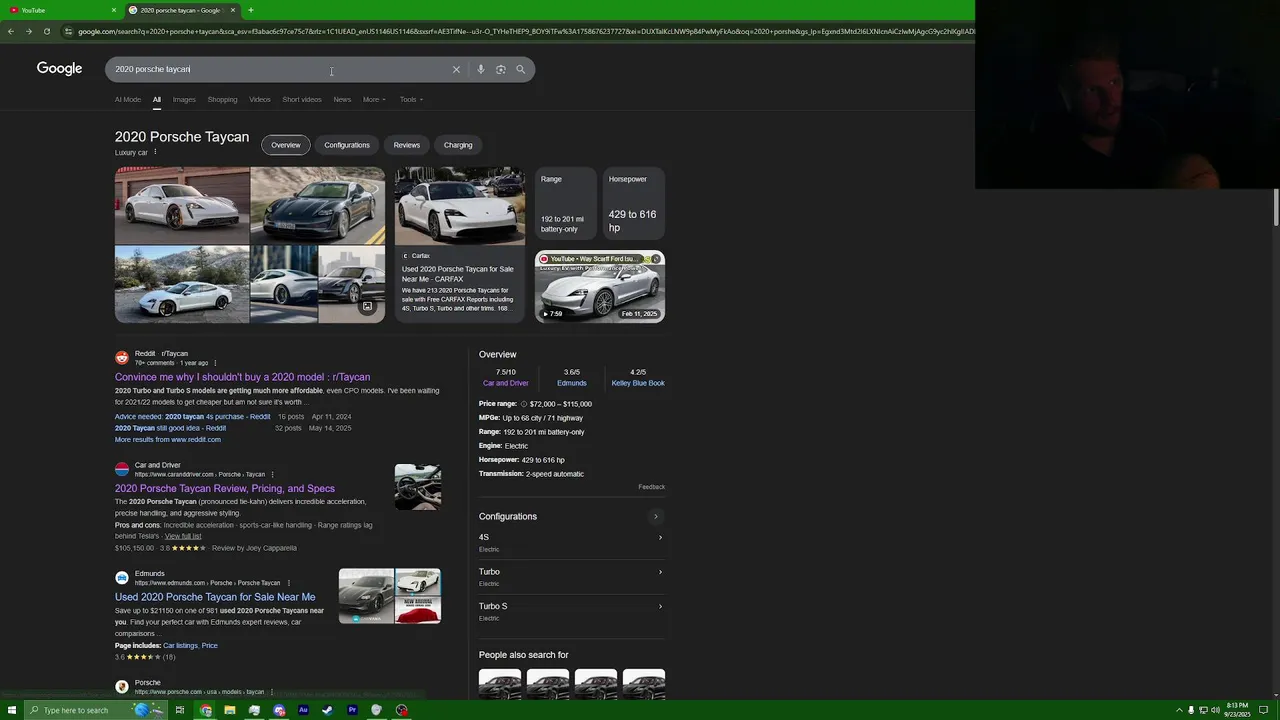
Task: Switch to the AI Mode tab
Action: click(x=128, y=99)
